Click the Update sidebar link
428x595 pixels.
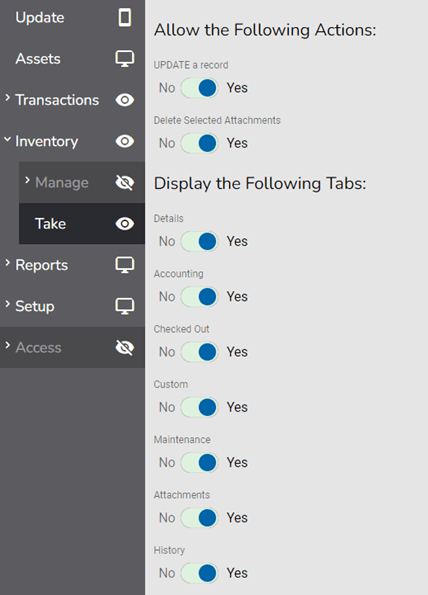point(40,17)
